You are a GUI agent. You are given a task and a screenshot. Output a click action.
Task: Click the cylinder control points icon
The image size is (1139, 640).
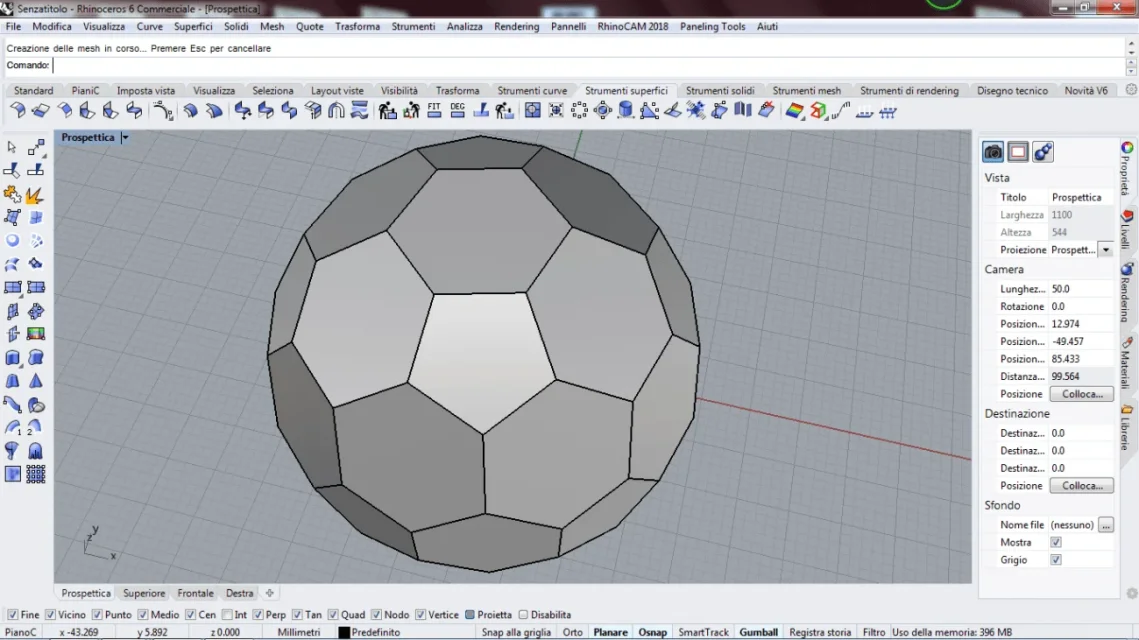click(625, 110)
